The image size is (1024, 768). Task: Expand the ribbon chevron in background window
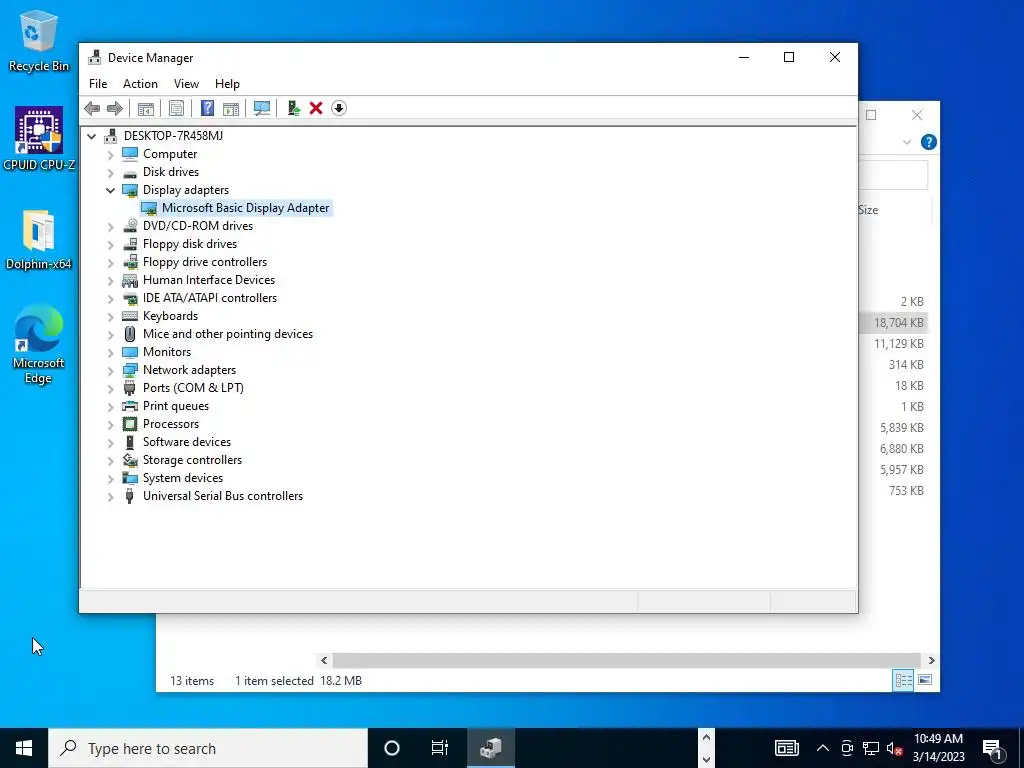pos(906,142)
